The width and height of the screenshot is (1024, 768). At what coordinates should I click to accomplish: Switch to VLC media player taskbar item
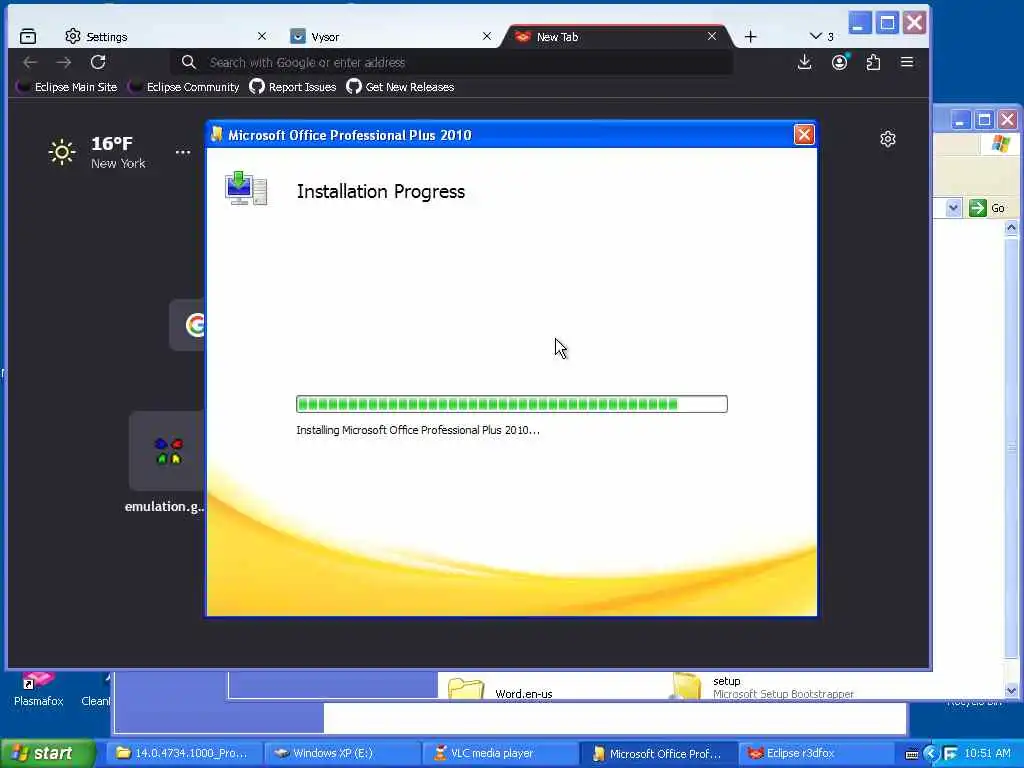click(x=500, y=753)
